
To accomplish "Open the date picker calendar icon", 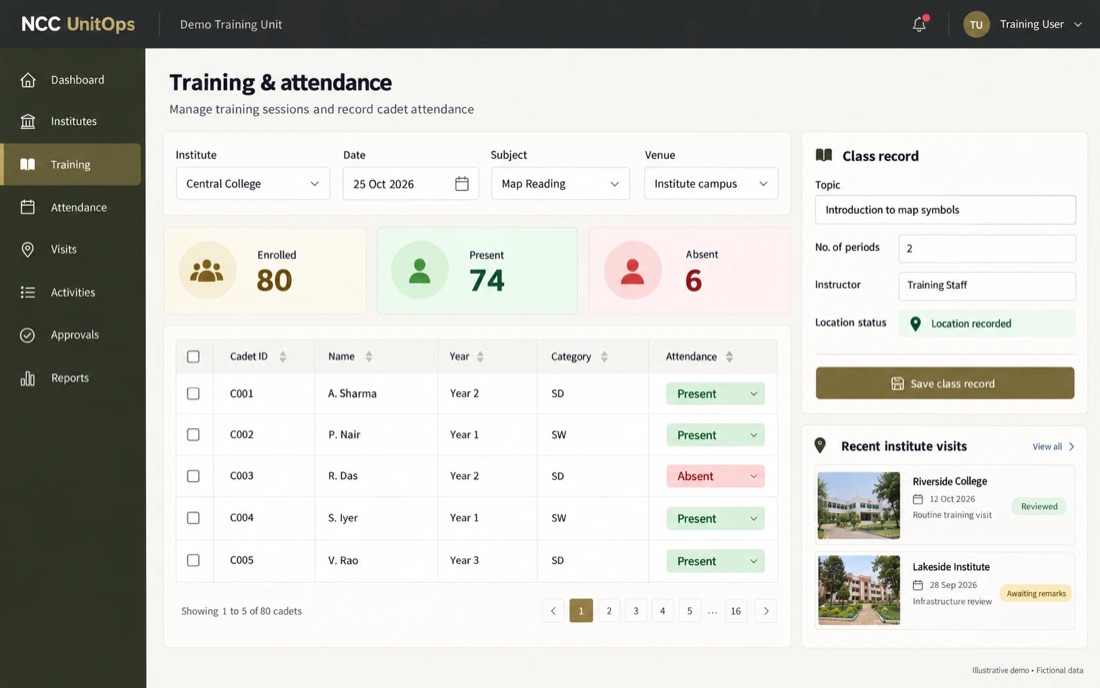I will (x=462, y=184).
